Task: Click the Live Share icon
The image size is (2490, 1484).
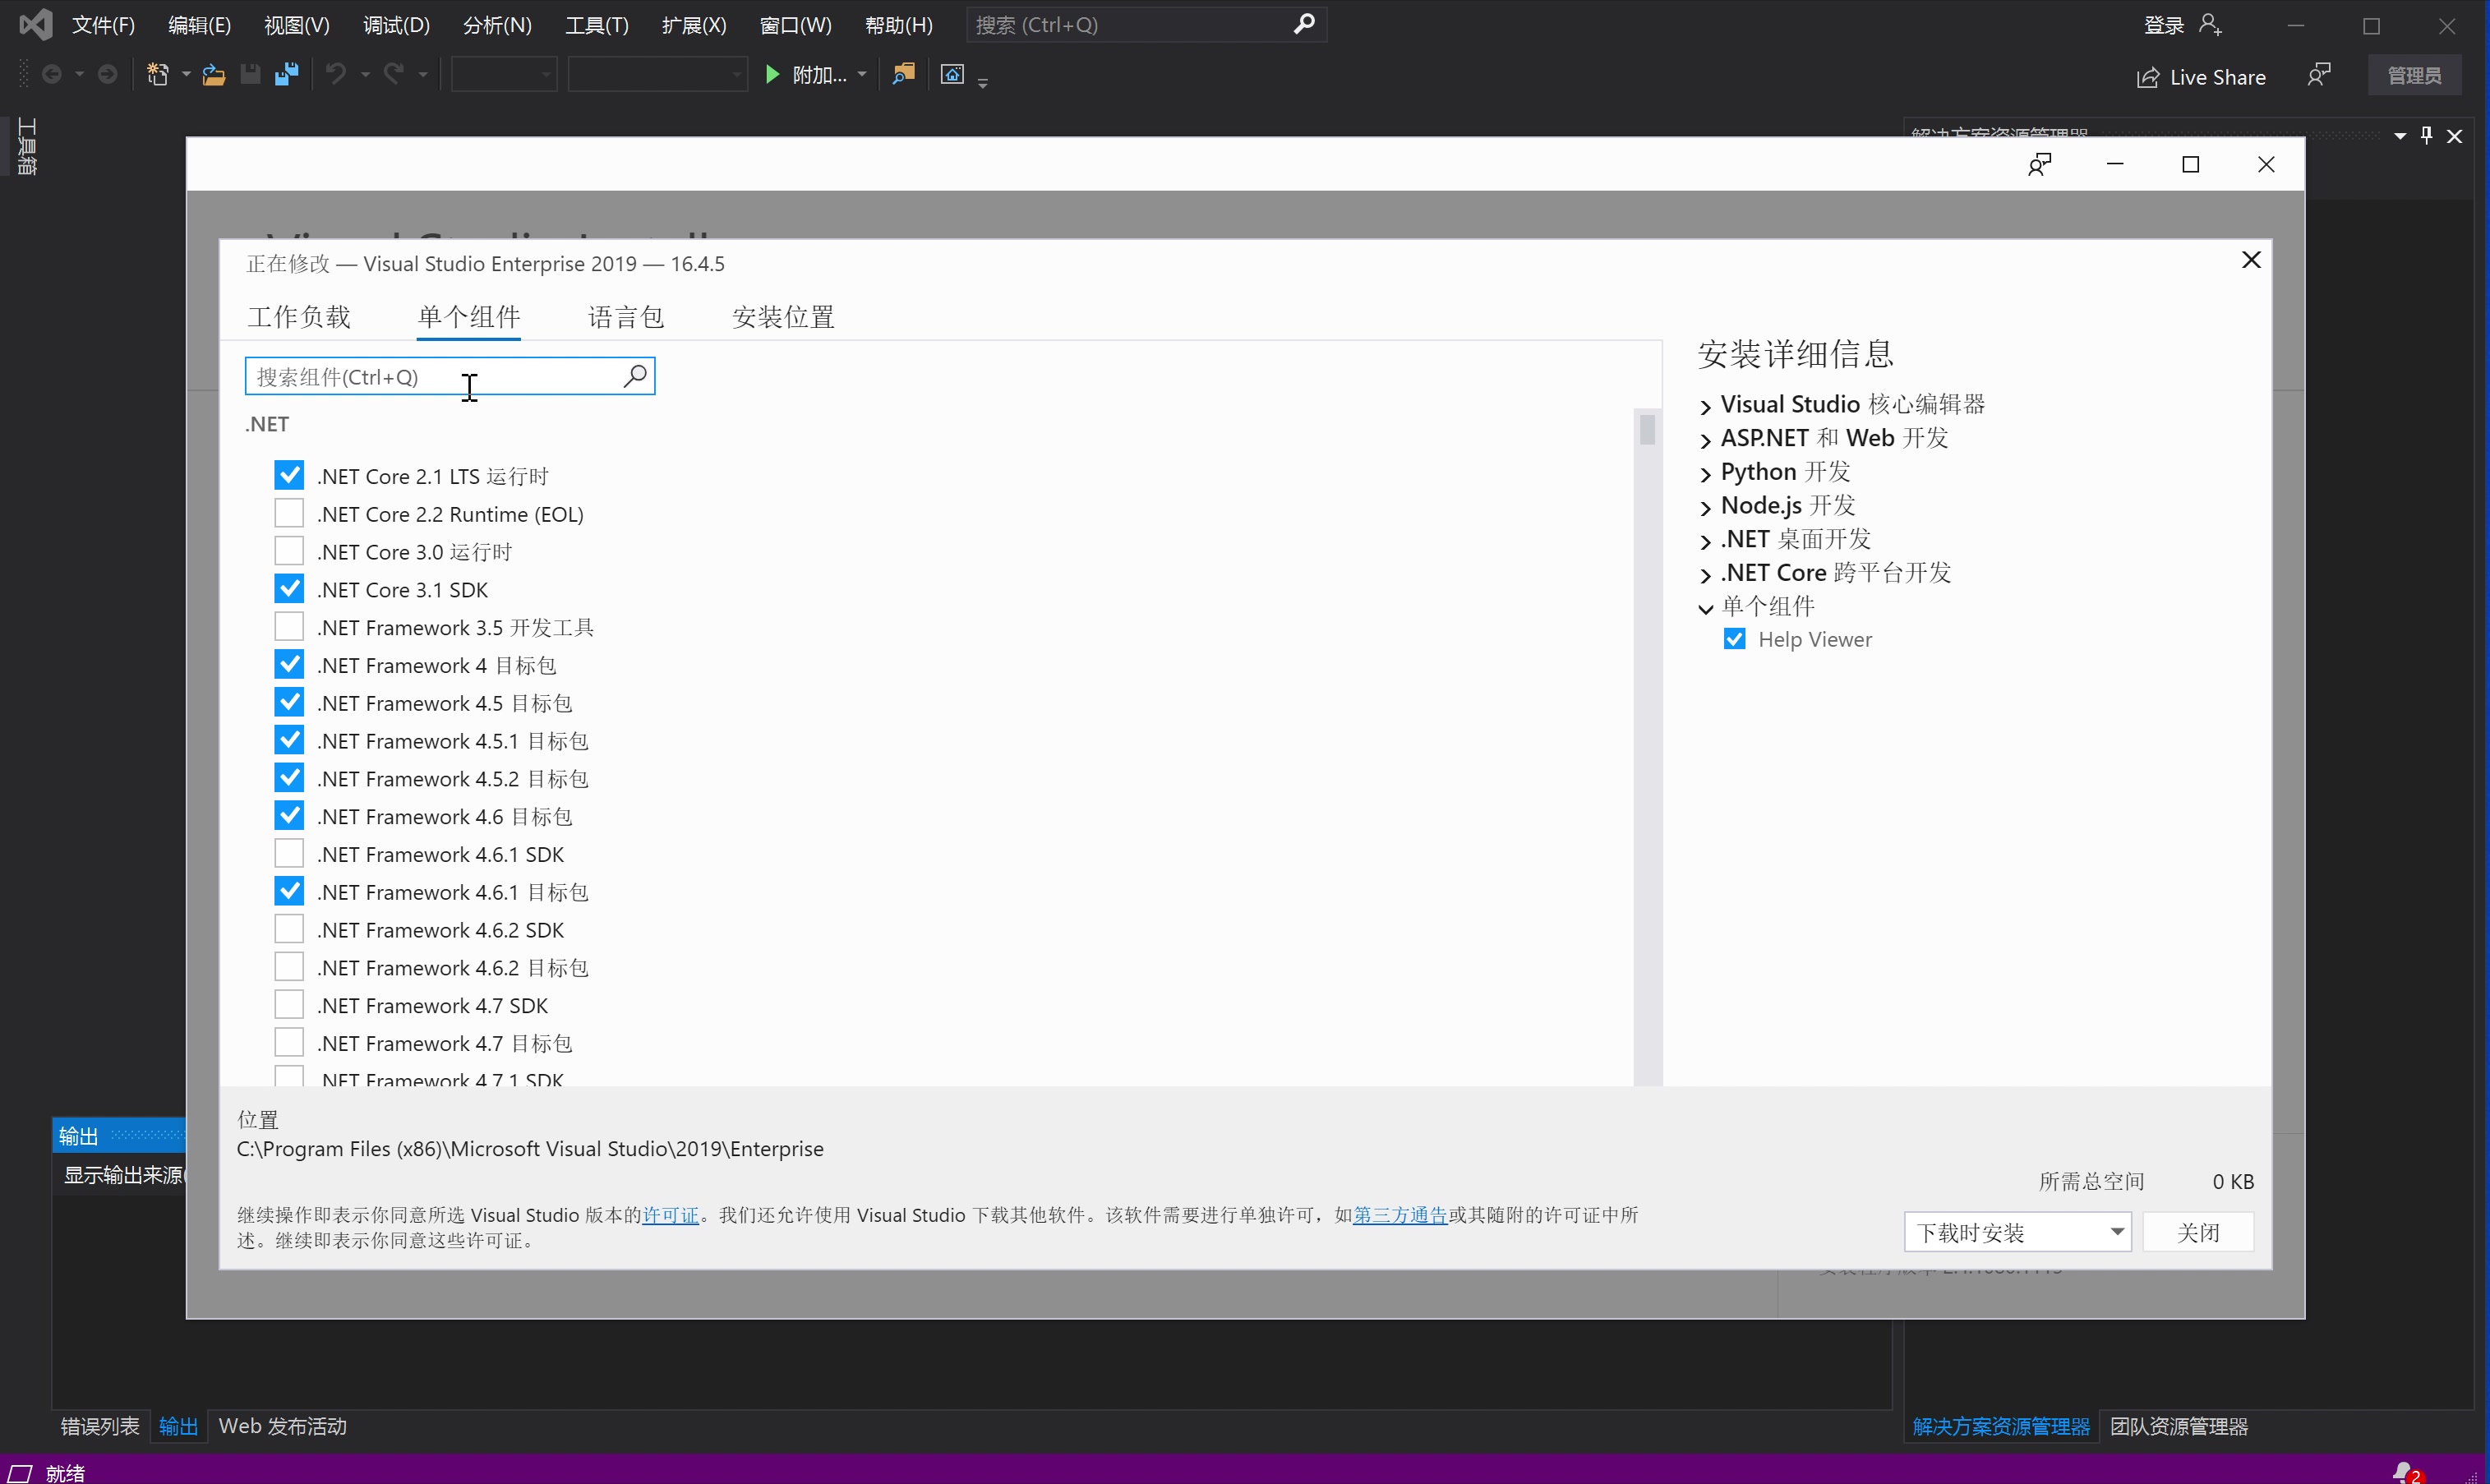Action: tap(2147, 78)
